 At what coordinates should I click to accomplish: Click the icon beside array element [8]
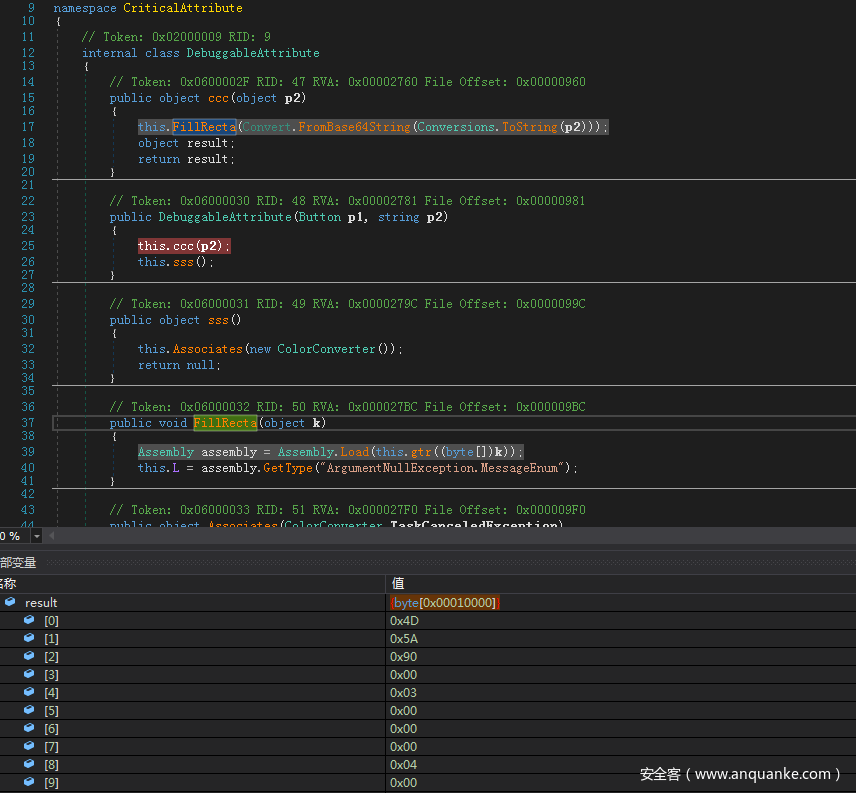tap(29, 764)
